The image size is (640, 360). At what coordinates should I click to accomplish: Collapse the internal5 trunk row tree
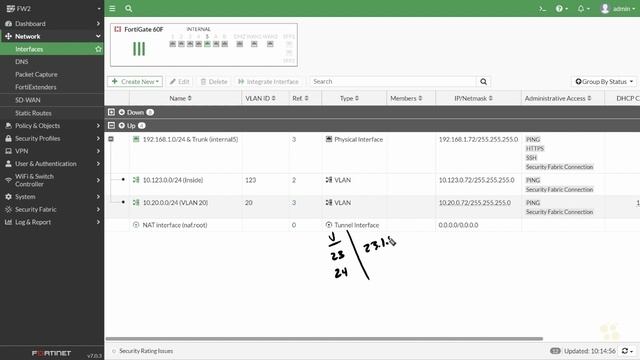pyautogui.click(x=111, y=139)
